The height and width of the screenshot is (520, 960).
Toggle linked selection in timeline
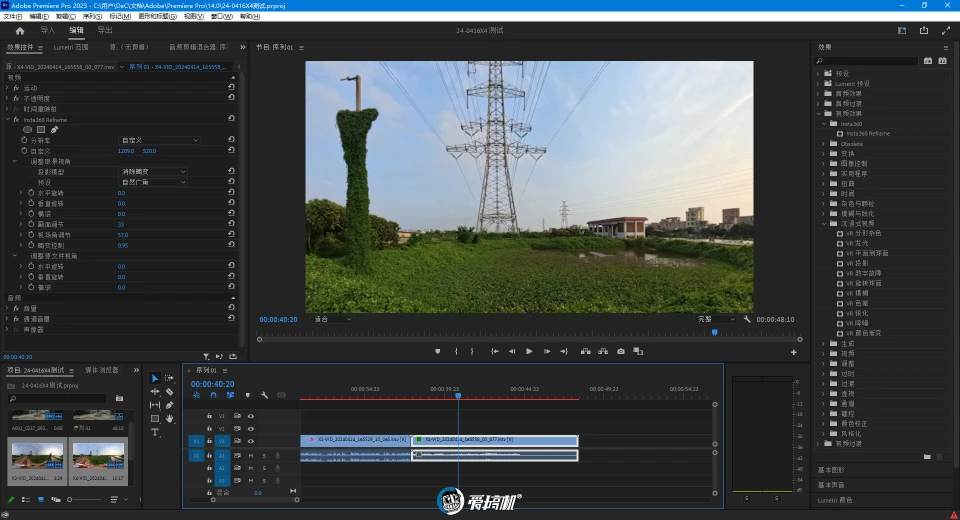tap(230, 396)
